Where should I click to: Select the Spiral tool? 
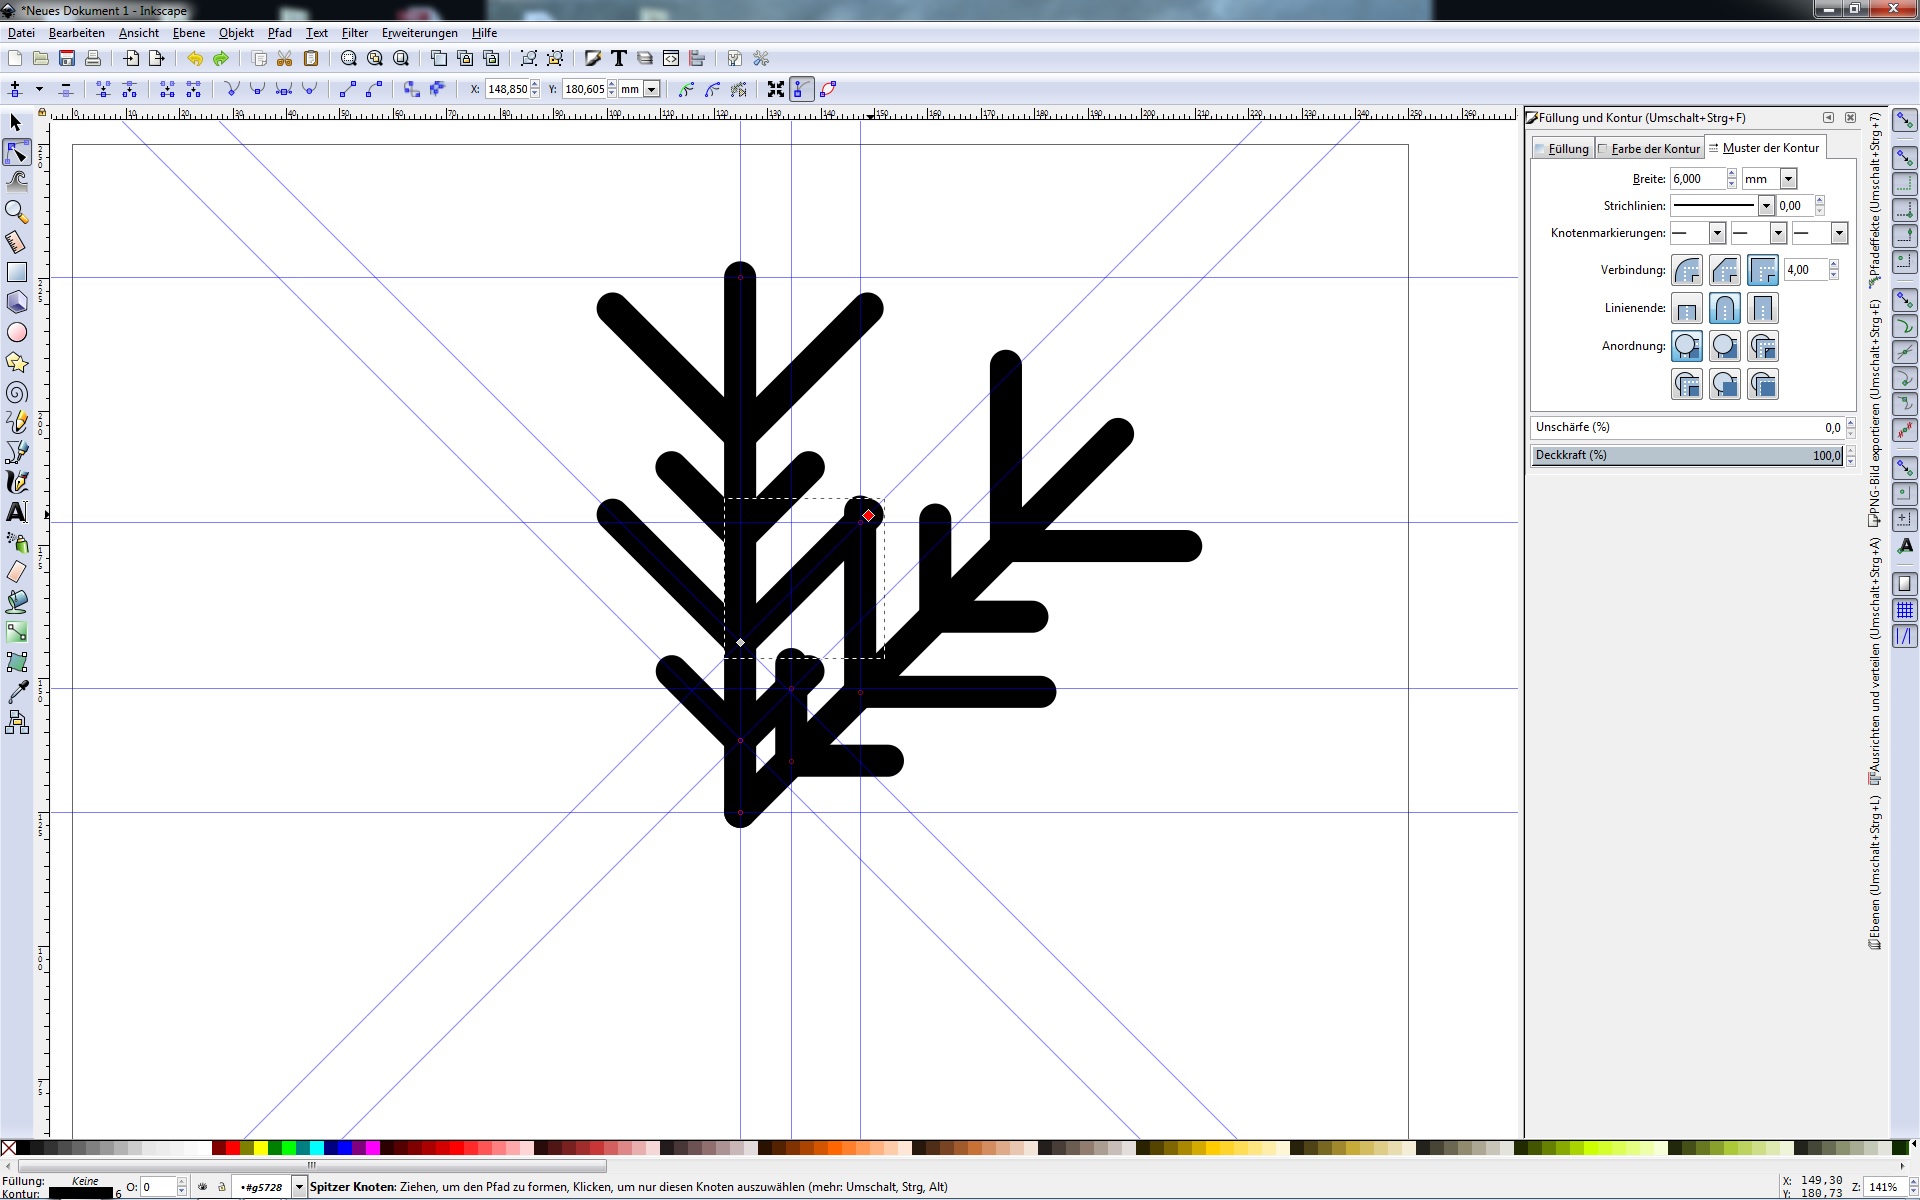point(16,392)
